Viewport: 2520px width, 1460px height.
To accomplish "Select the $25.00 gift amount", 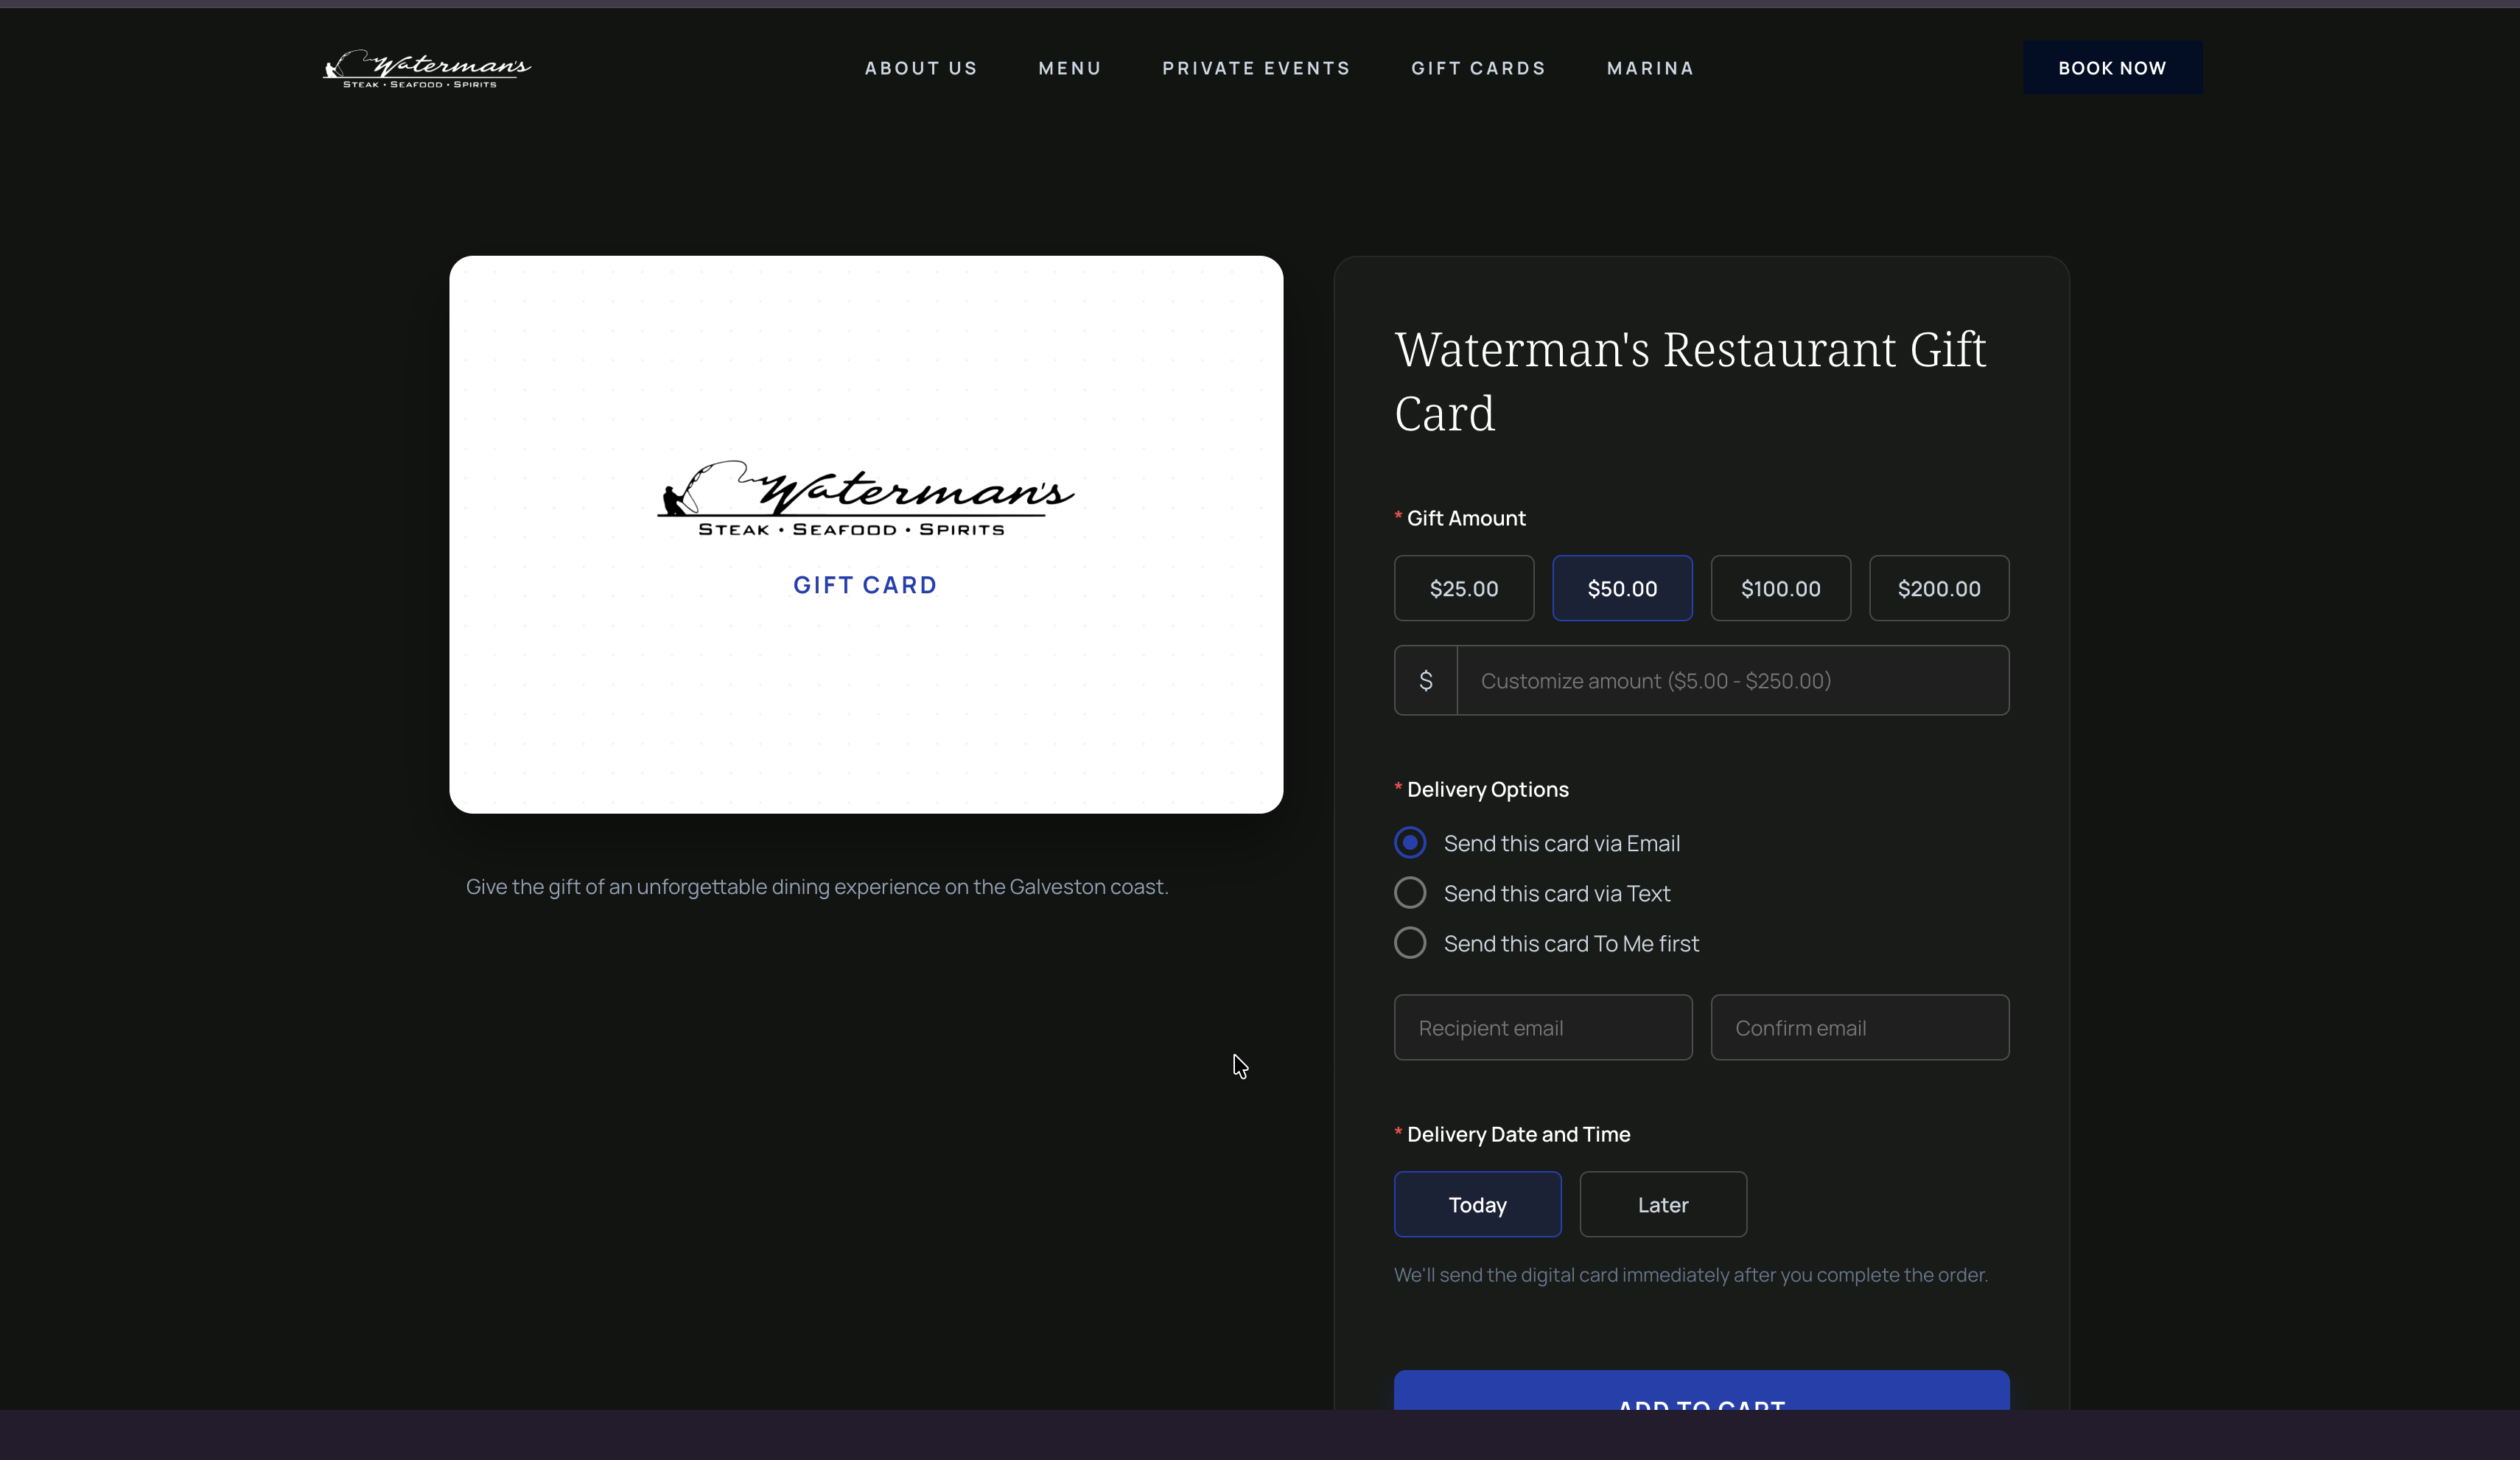I will click(x=1464, y=588).
